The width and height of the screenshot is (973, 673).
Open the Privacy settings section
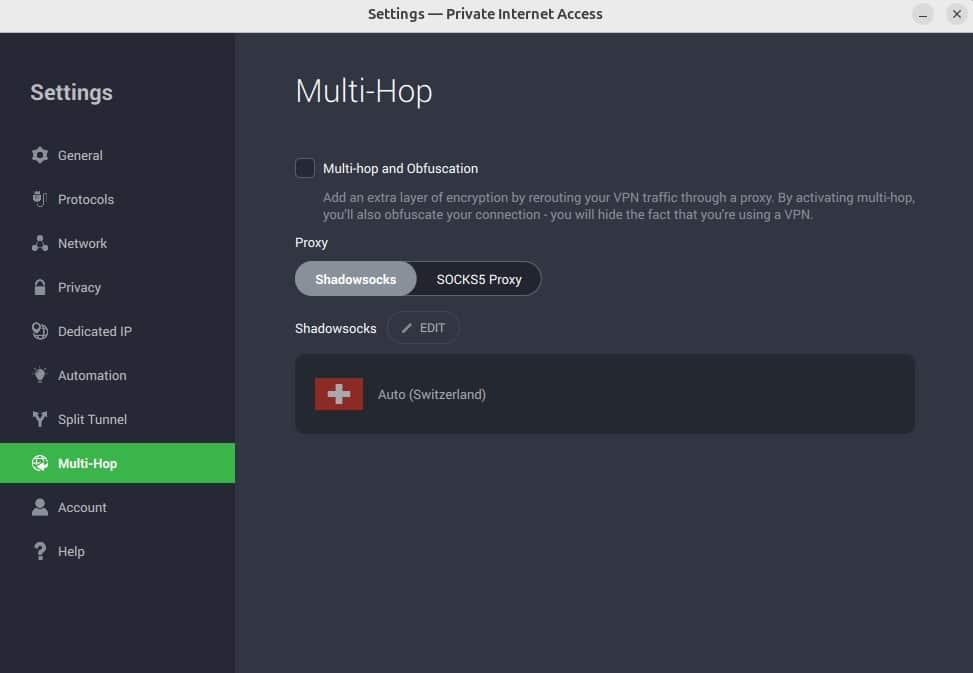(x=117, y=287)
